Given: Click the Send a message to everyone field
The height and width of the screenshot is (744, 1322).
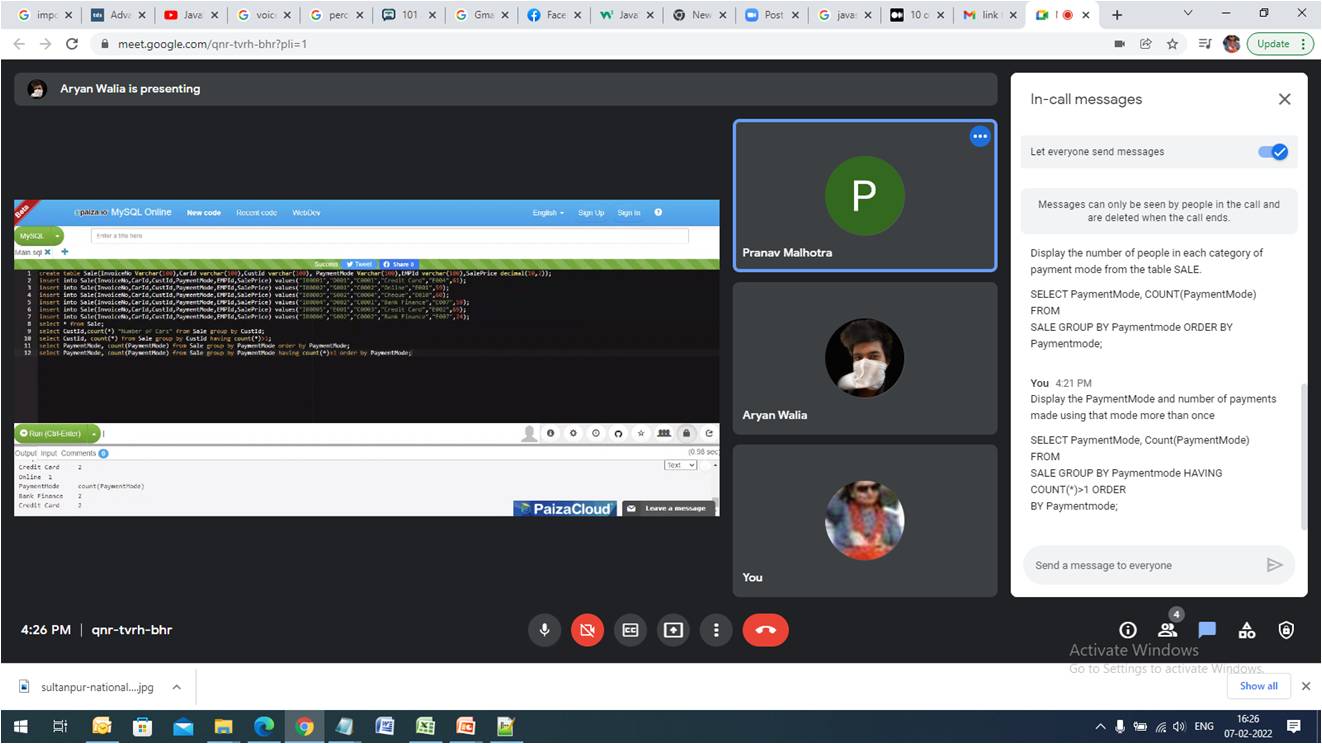Looking at the screenshot, I should (1144, 565).
